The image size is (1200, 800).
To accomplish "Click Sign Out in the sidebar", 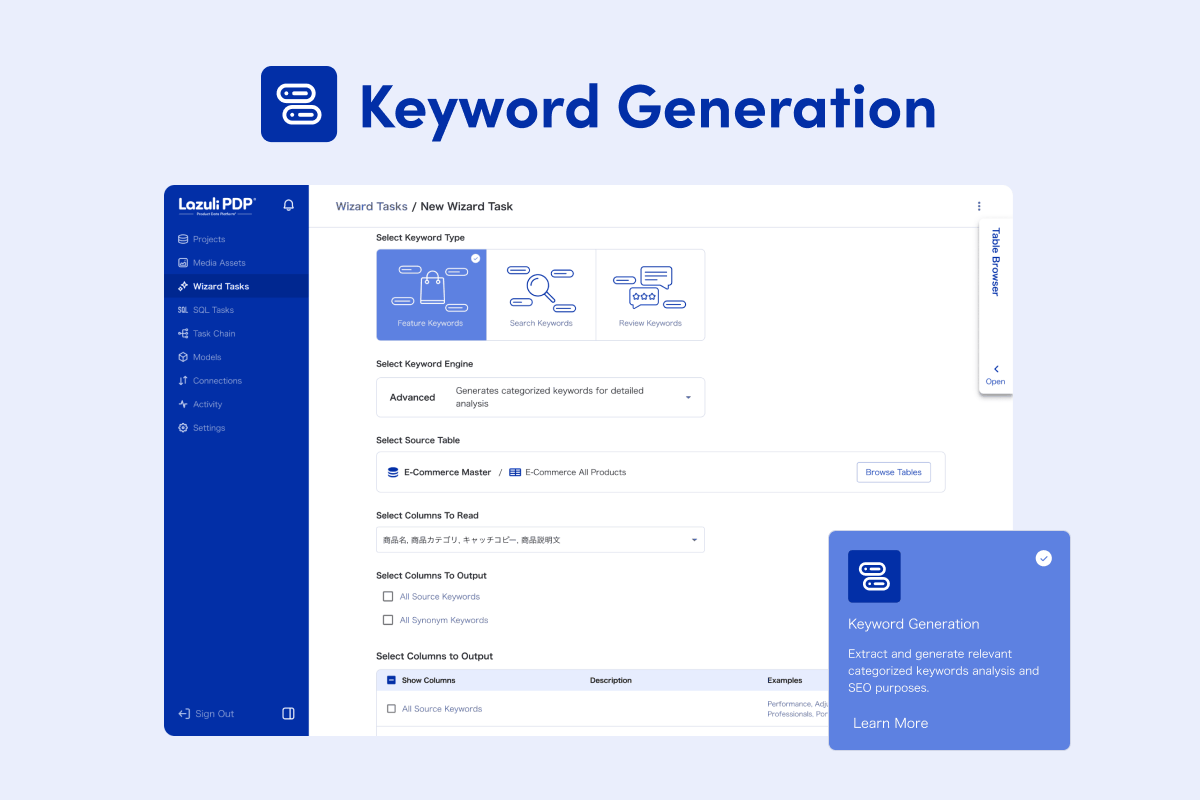I will 213,714.
